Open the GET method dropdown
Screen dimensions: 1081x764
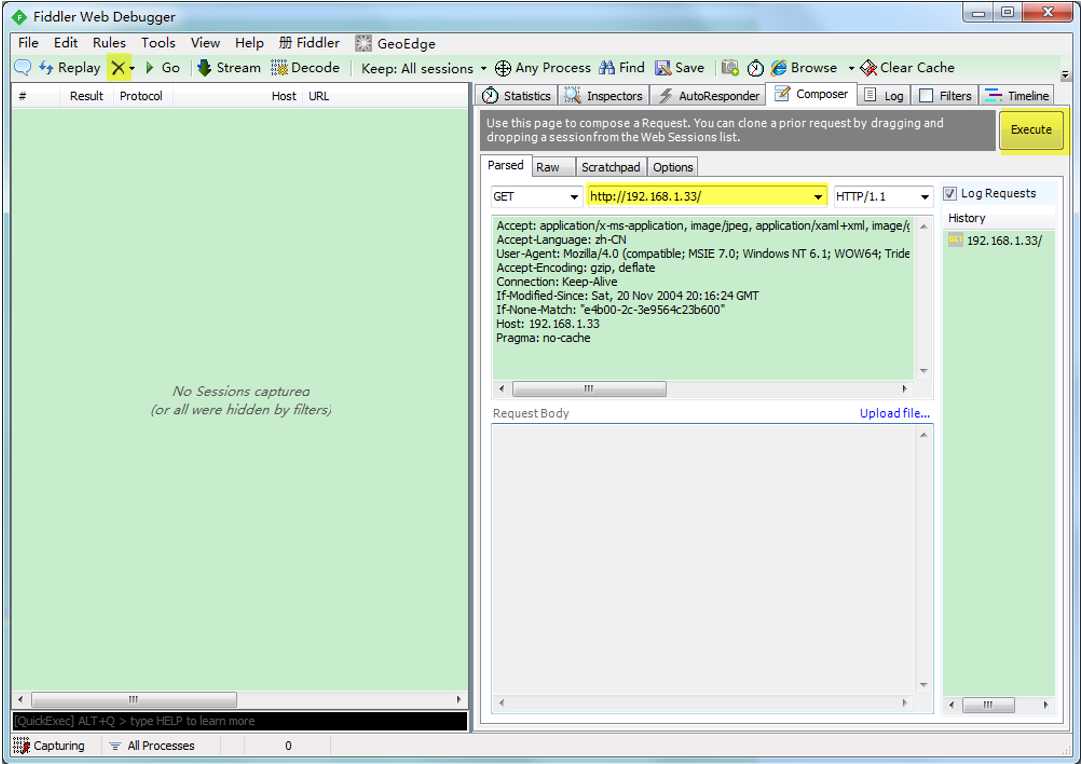point(536,197)
